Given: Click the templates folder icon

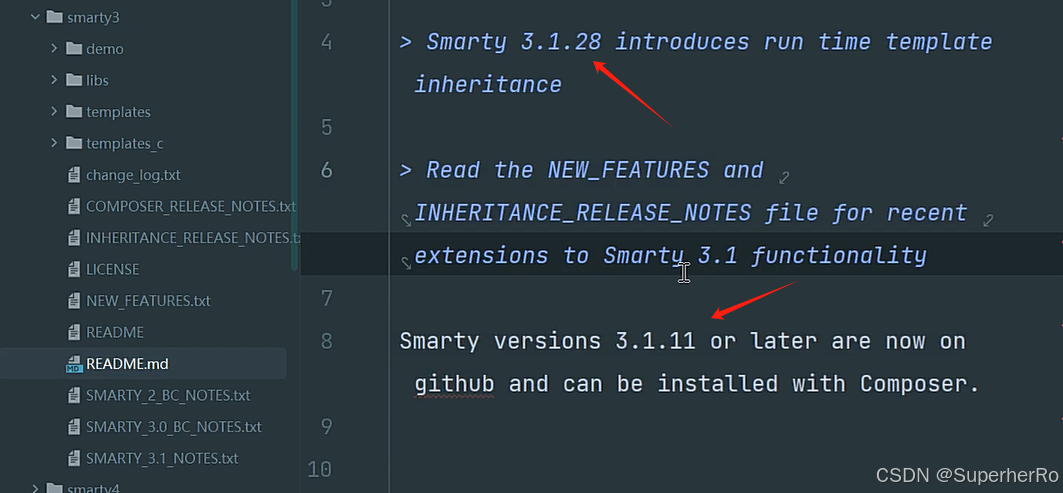Looking at the screenshot, I should pos(74,111).
